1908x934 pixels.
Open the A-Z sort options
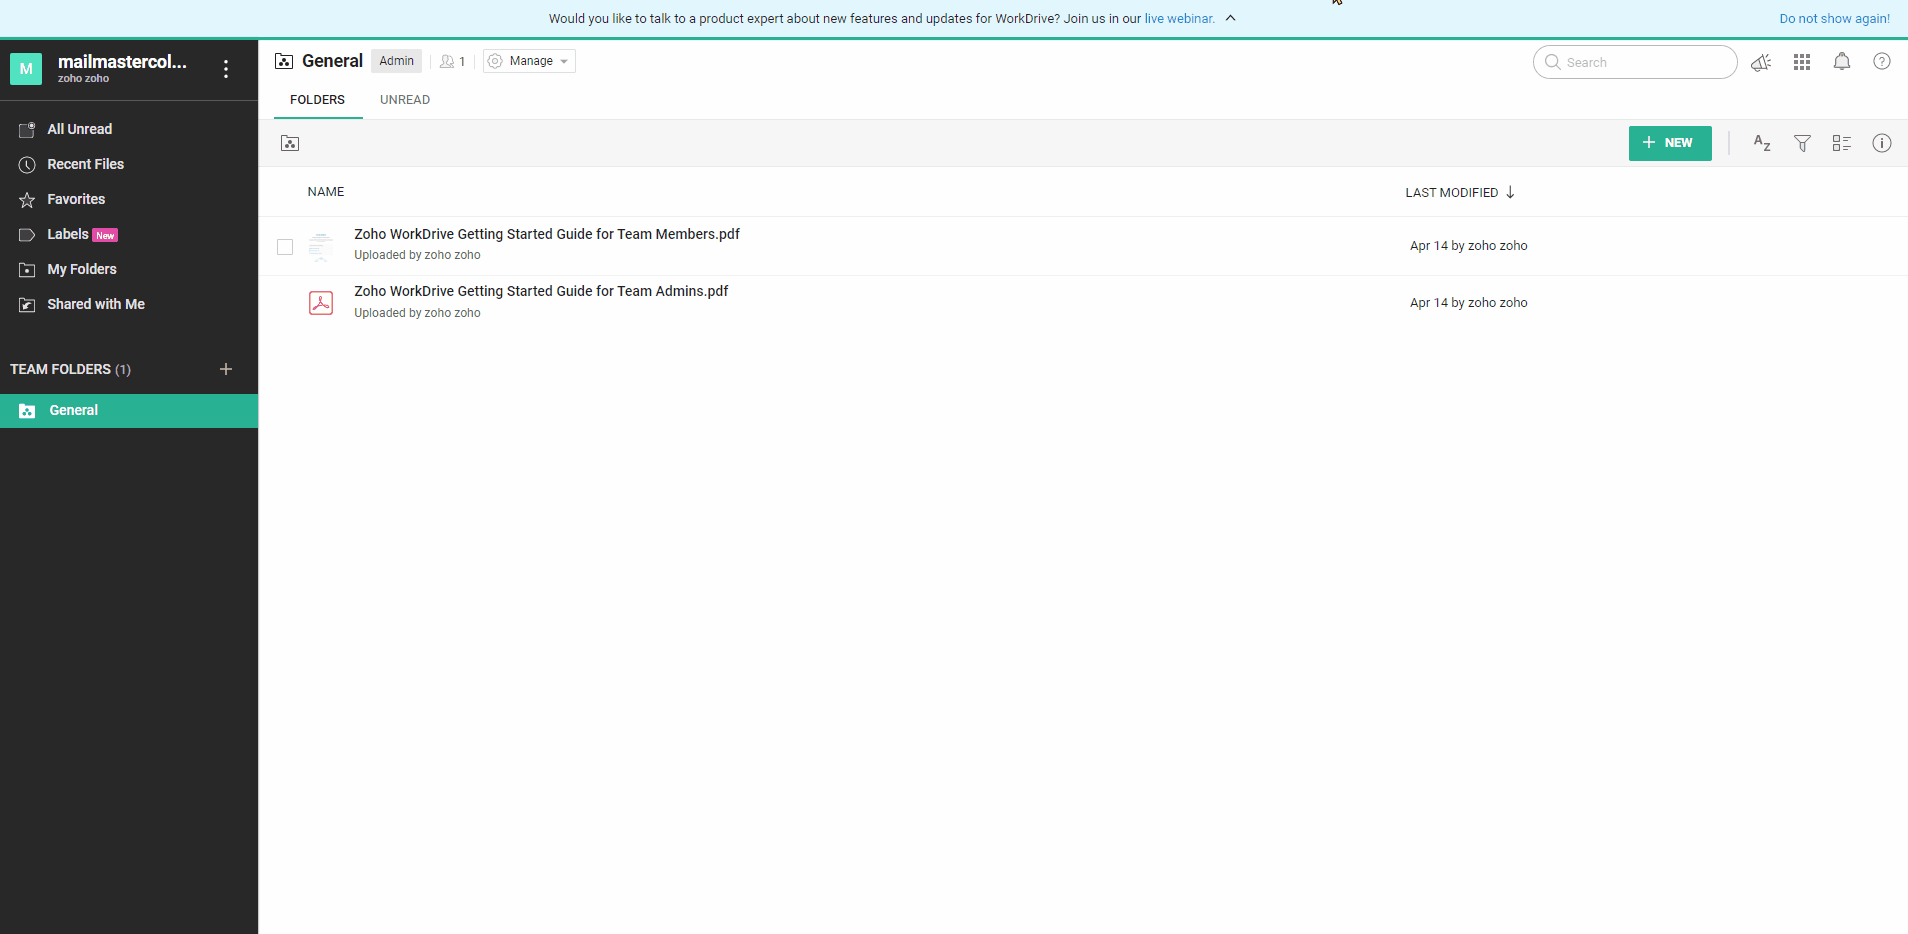(x=1762, y=143)
